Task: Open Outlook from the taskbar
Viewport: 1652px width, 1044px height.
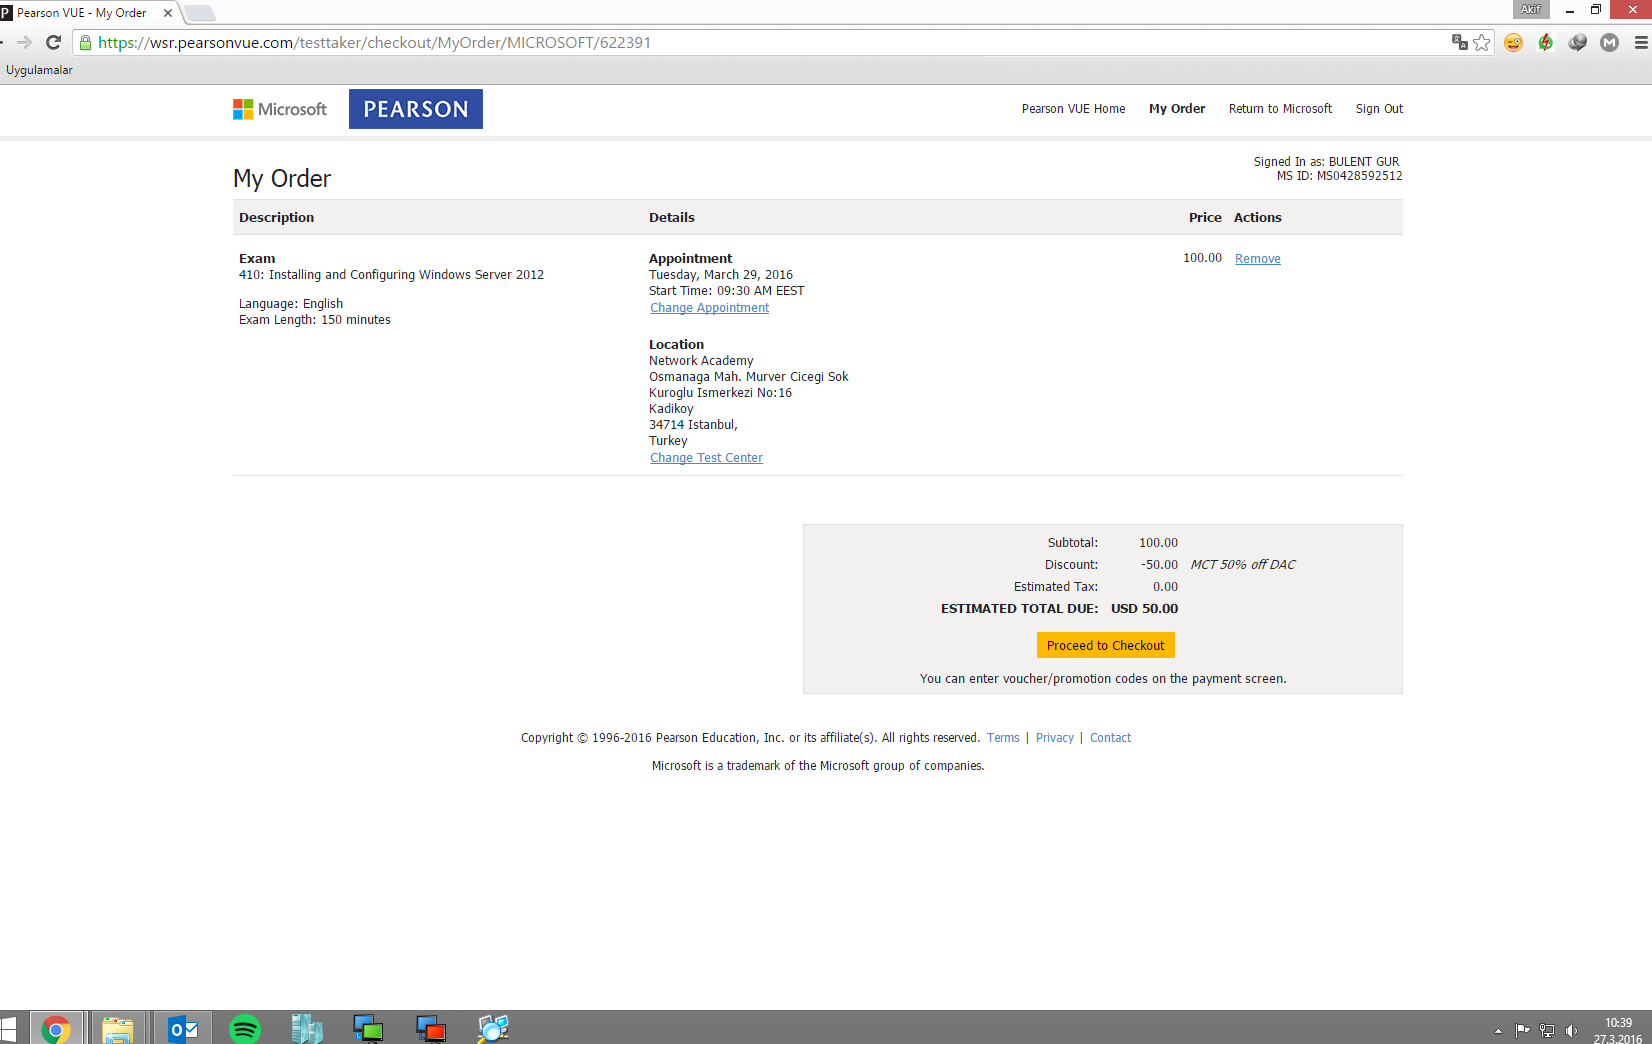Action: point(183,1029)
